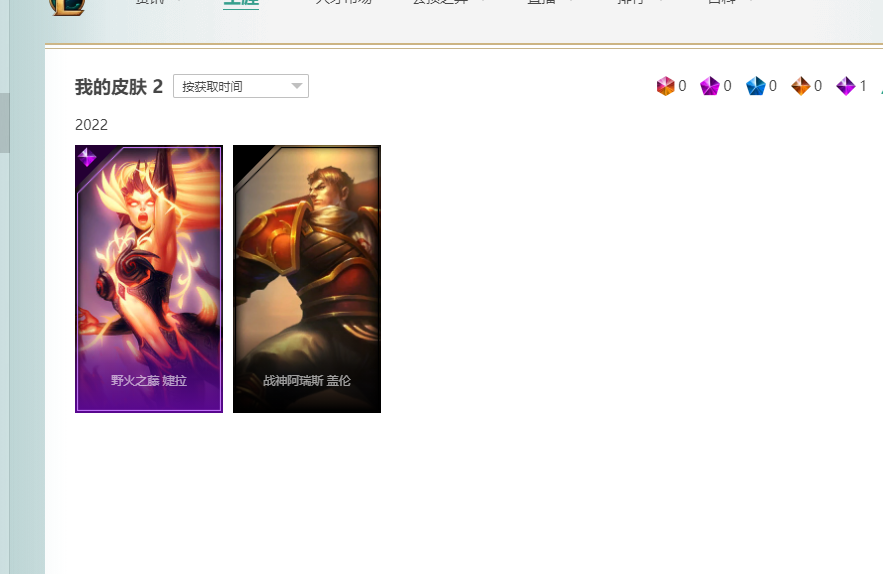Screen dimensions: 883x574
Task: Open the 按获取时间 sort dropdown
Action: [240, 86]
